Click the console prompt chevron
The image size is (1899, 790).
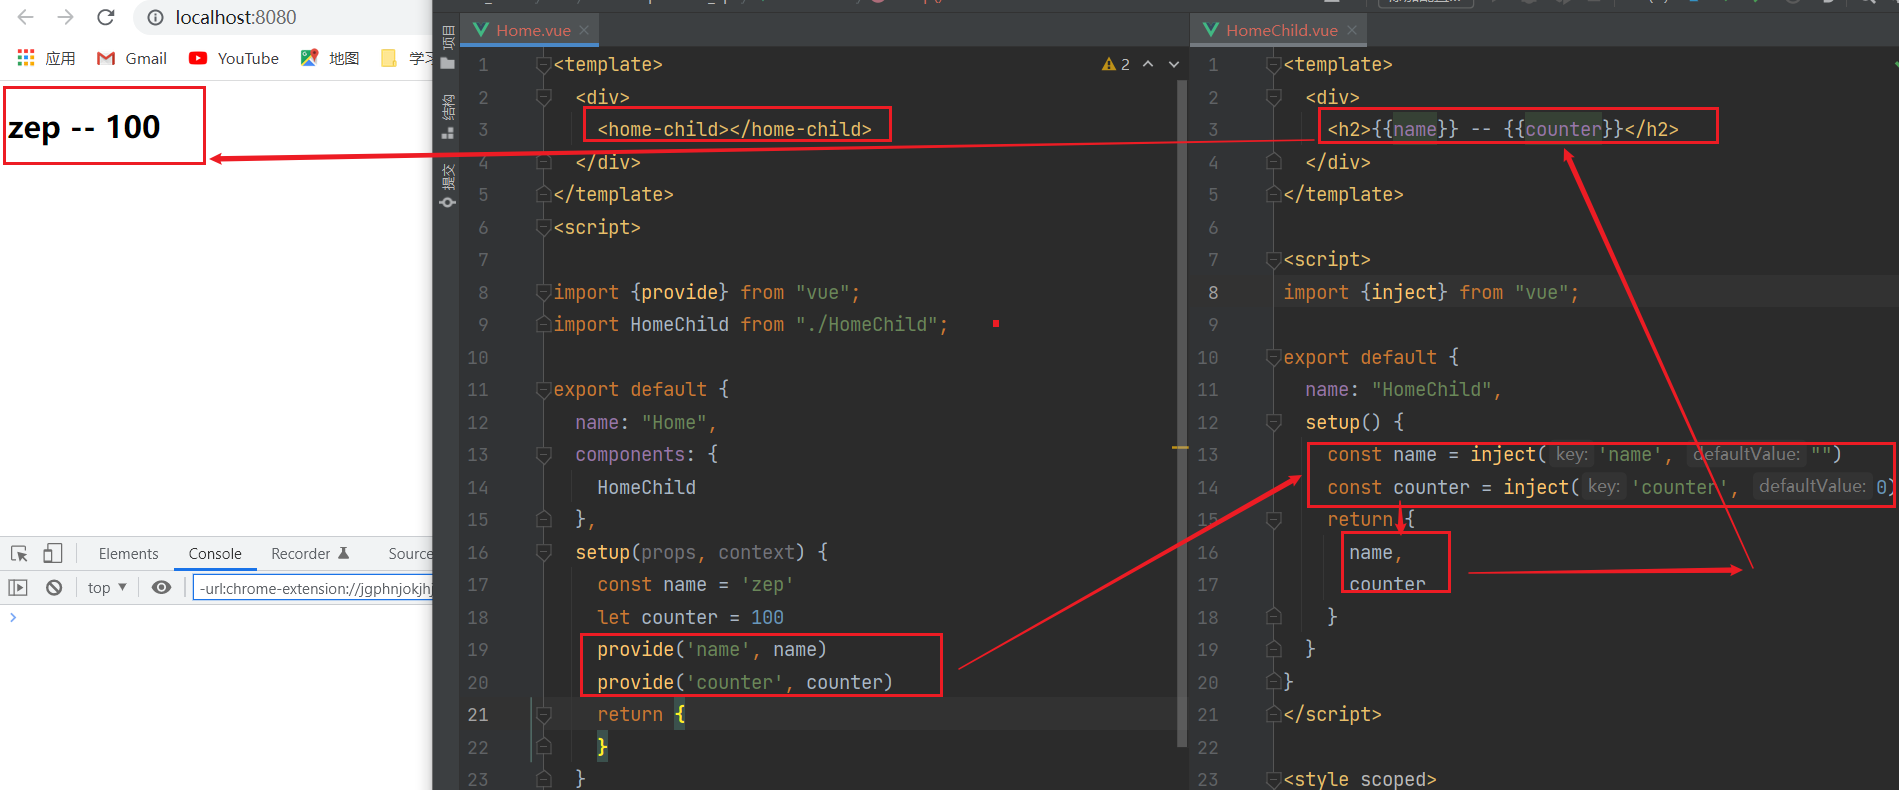click(13, 617)
